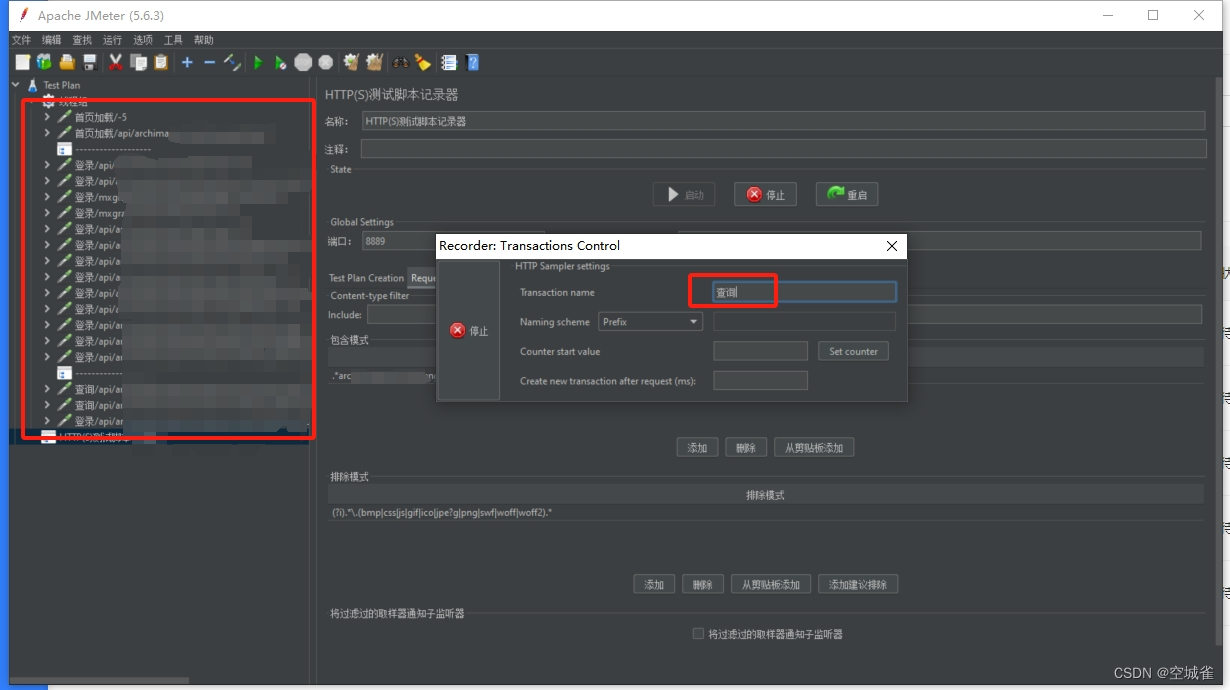
Task: Open the 文件 menu
Action: tap(21, 40)
